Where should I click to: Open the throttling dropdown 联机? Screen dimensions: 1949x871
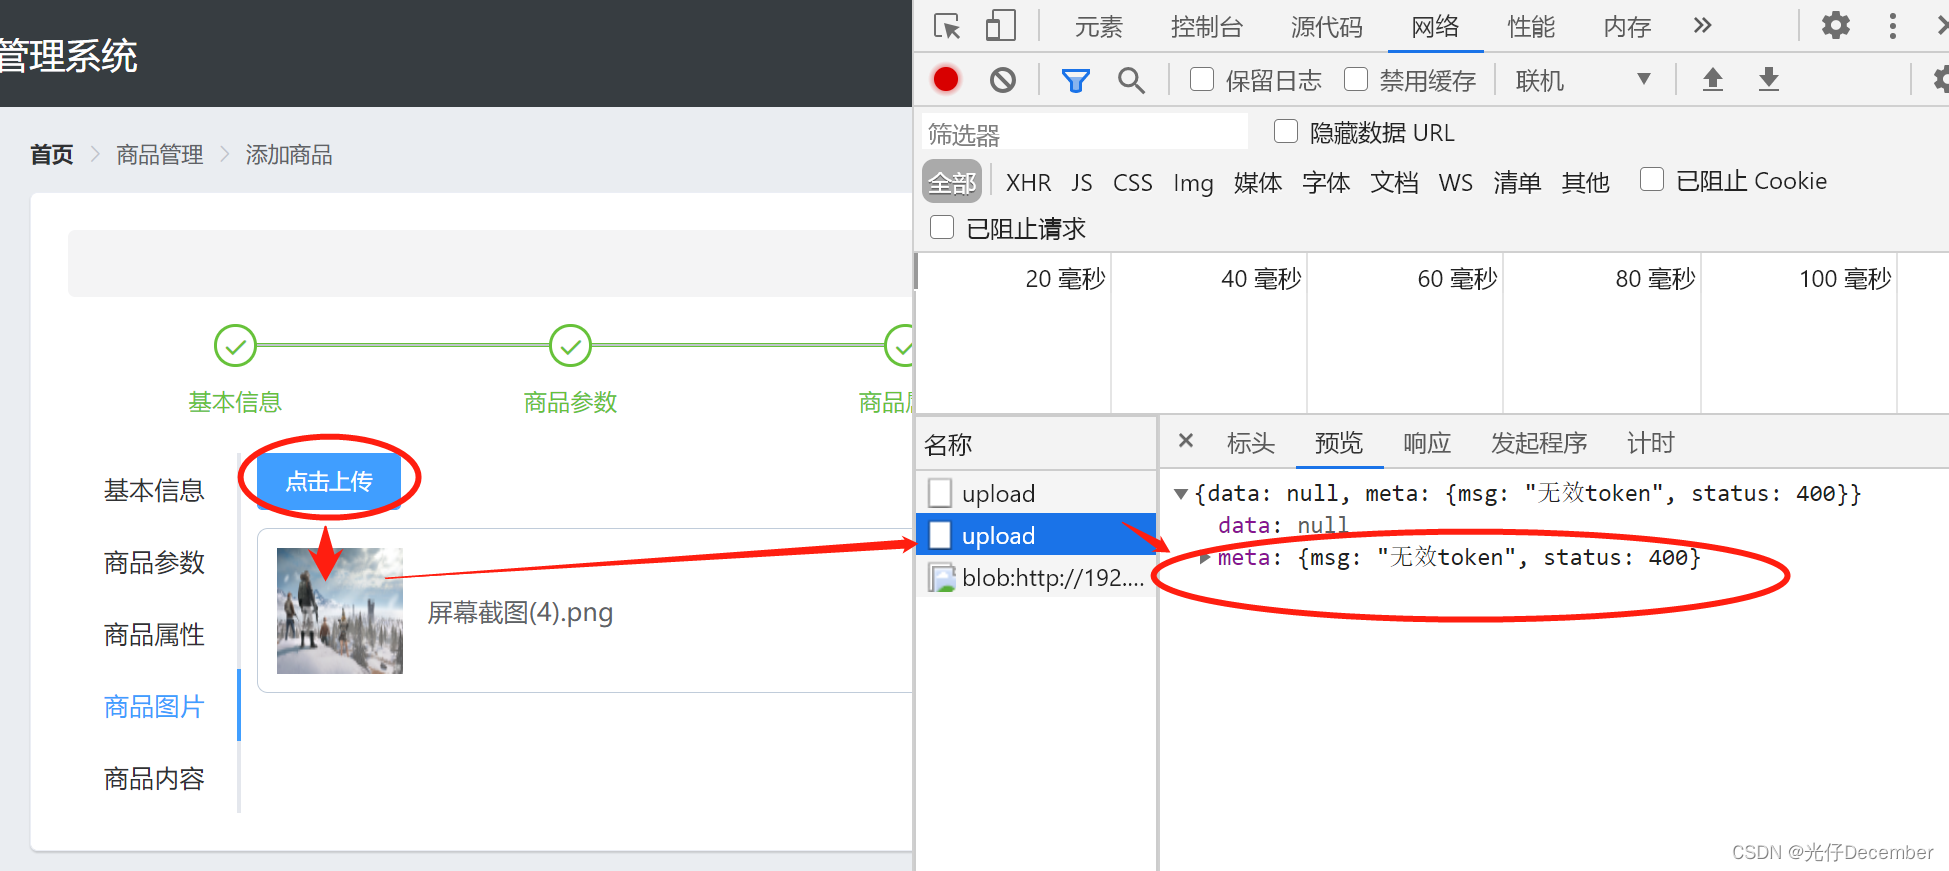(1582, 80)
